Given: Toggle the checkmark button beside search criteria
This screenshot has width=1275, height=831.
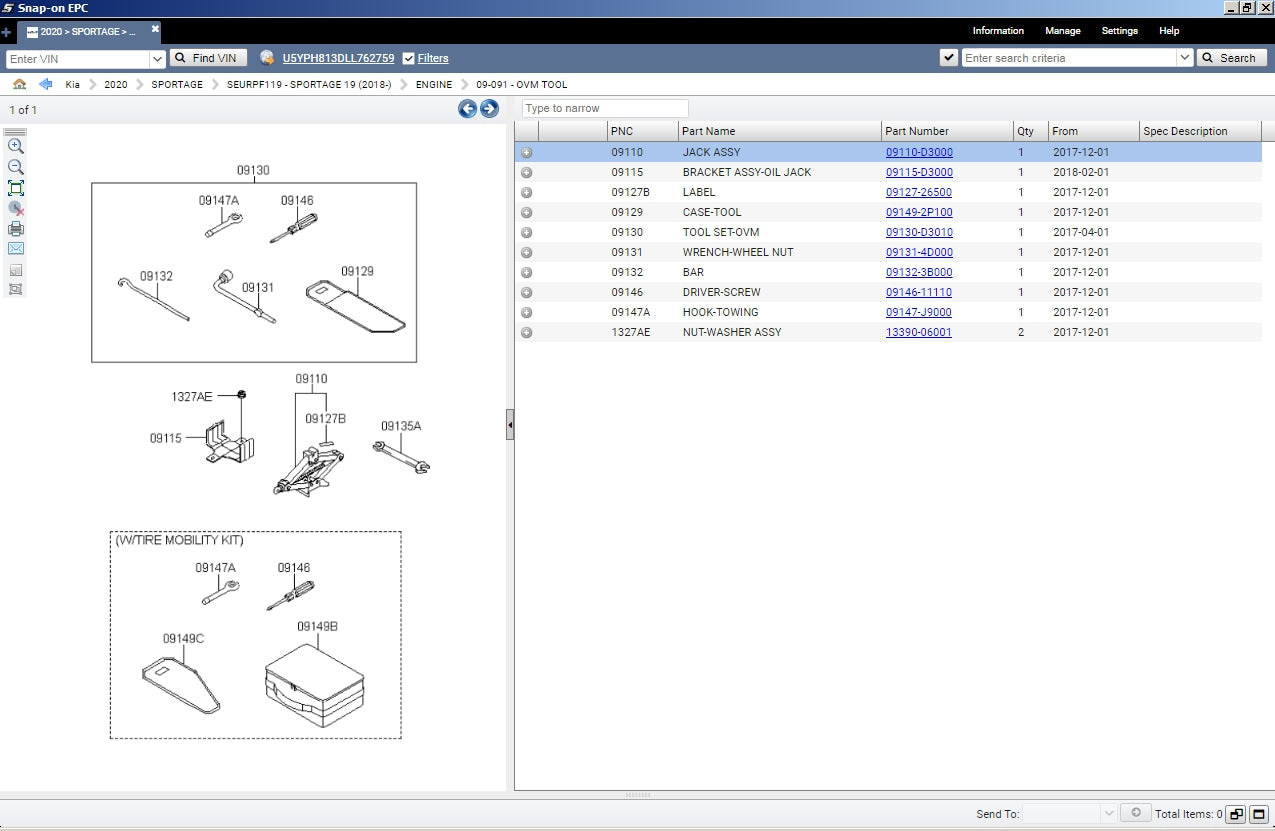Looking at the screenshot, I should [949, 58].
